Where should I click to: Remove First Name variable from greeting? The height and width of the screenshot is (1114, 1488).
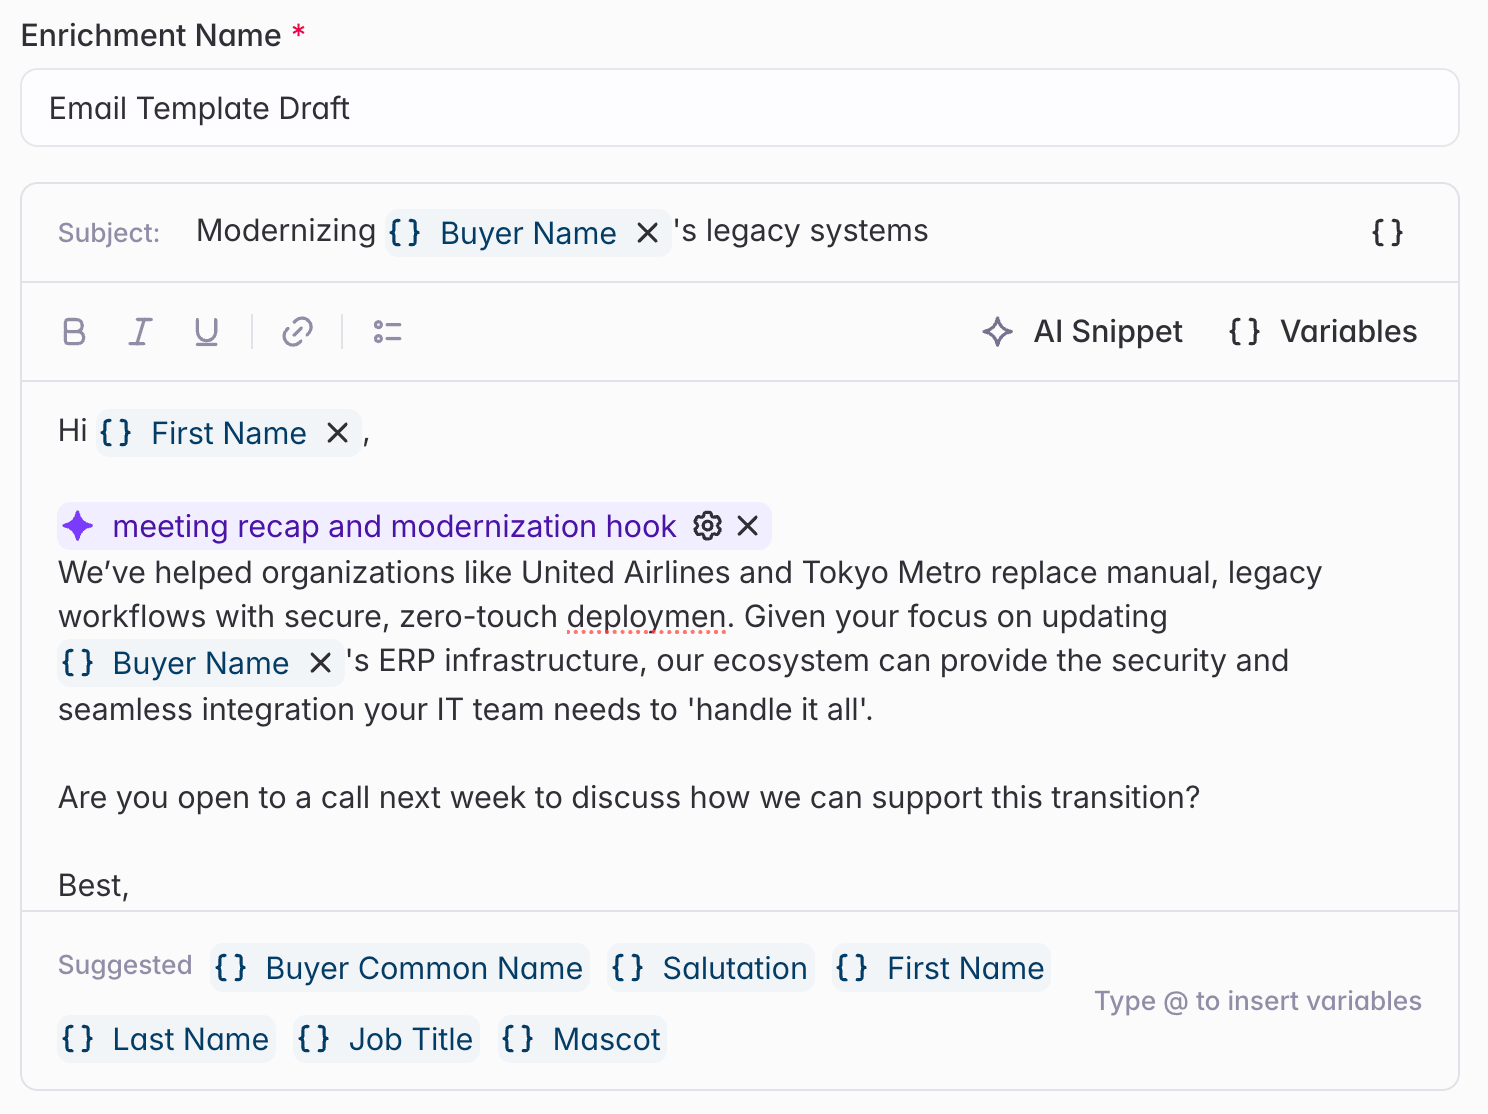337,433
